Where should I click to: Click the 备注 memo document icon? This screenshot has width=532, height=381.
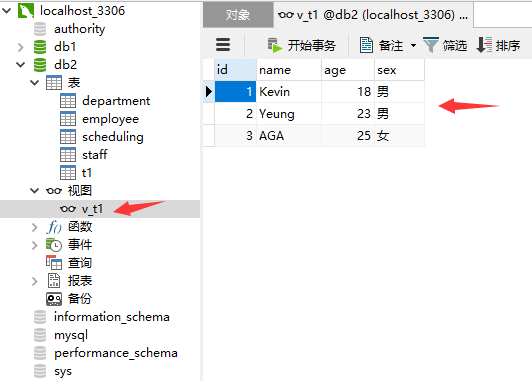coord(366,45)
